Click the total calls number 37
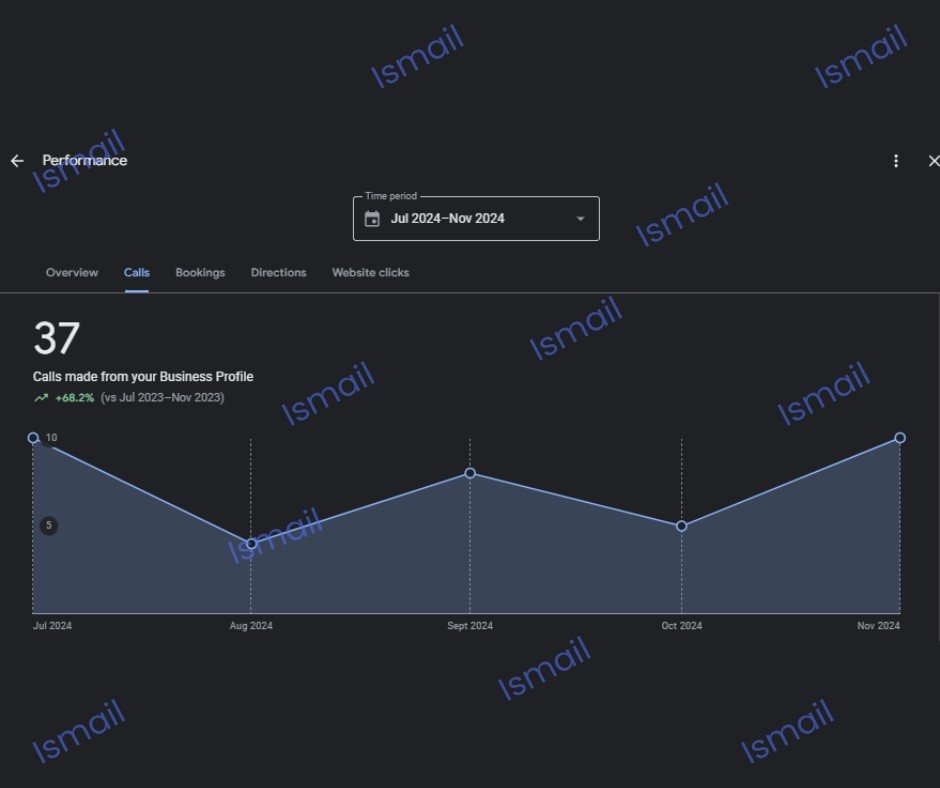 click(56, 340)
